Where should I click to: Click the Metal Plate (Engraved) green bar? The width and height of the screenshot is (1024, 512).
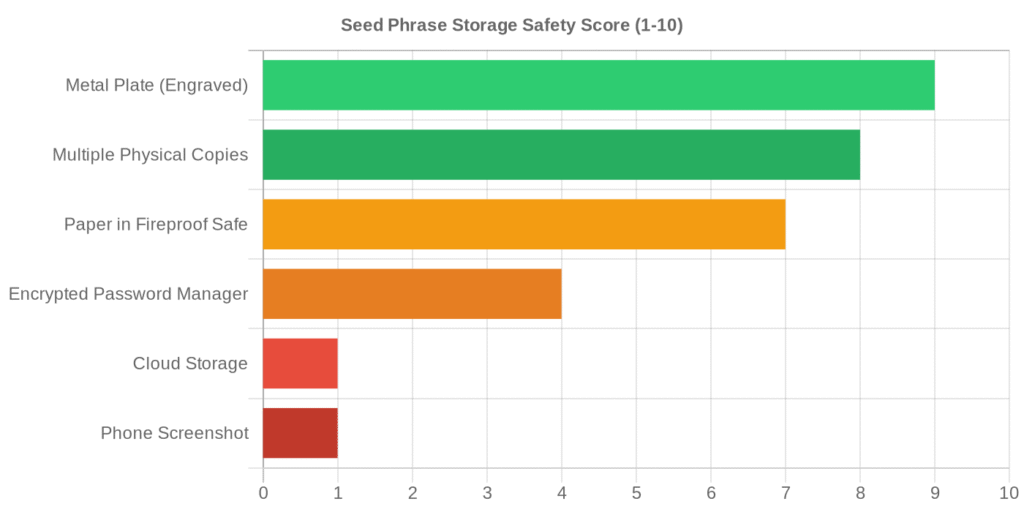[598, 85]
